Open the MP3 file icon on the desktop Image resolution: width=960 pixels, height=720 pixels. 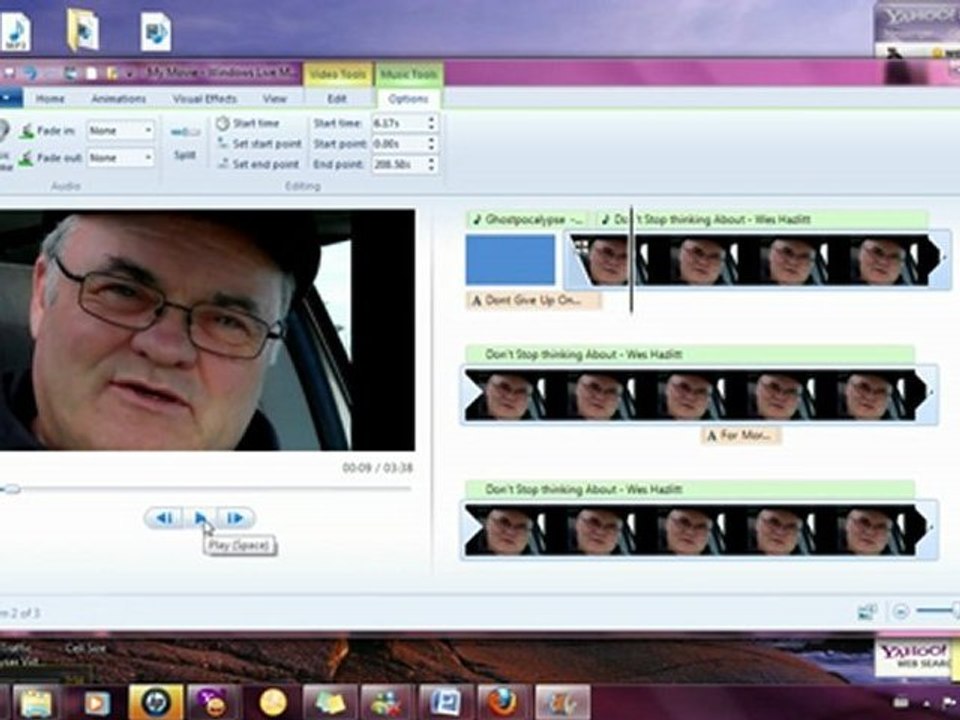pos(15,31)
